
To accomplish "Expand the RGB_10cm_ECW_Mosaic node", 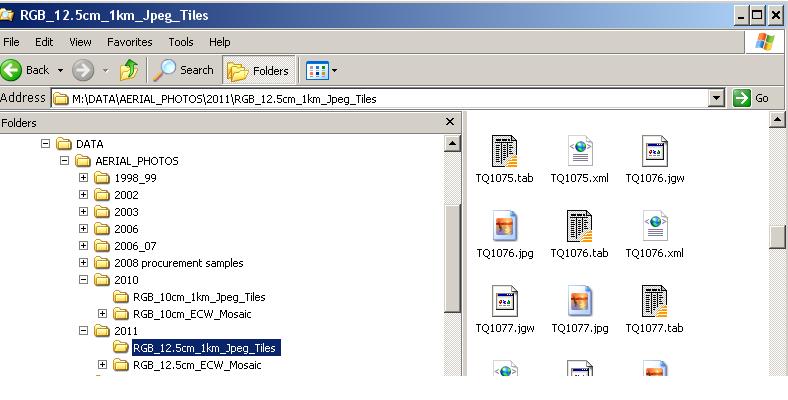I will (x=103, y=314).
